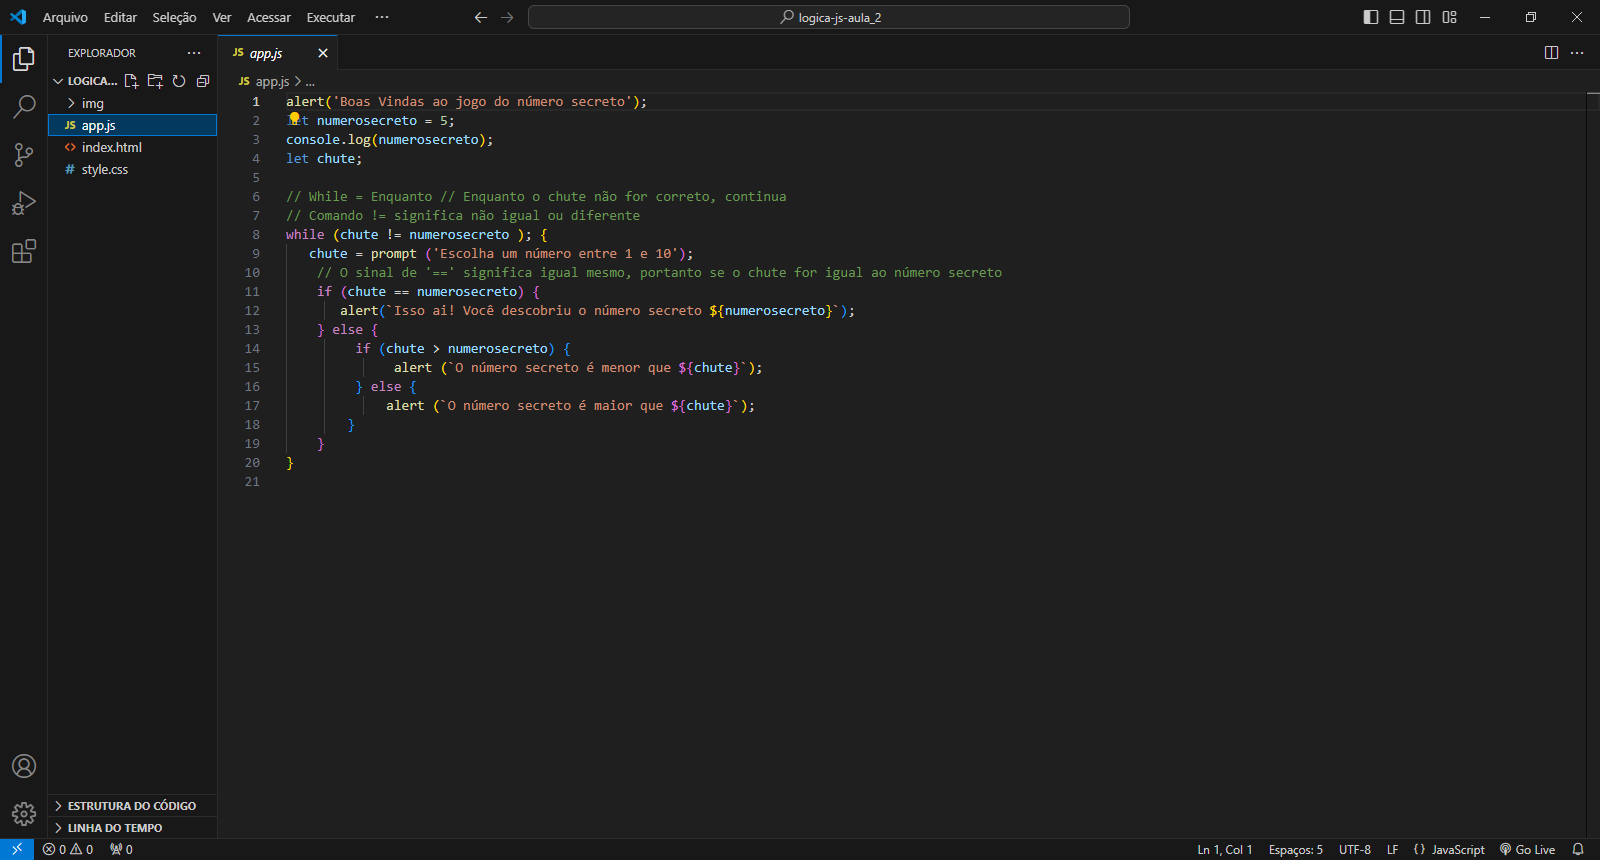
Task: Click the EXPLORADOR panel title
Action: coord(102,53)
